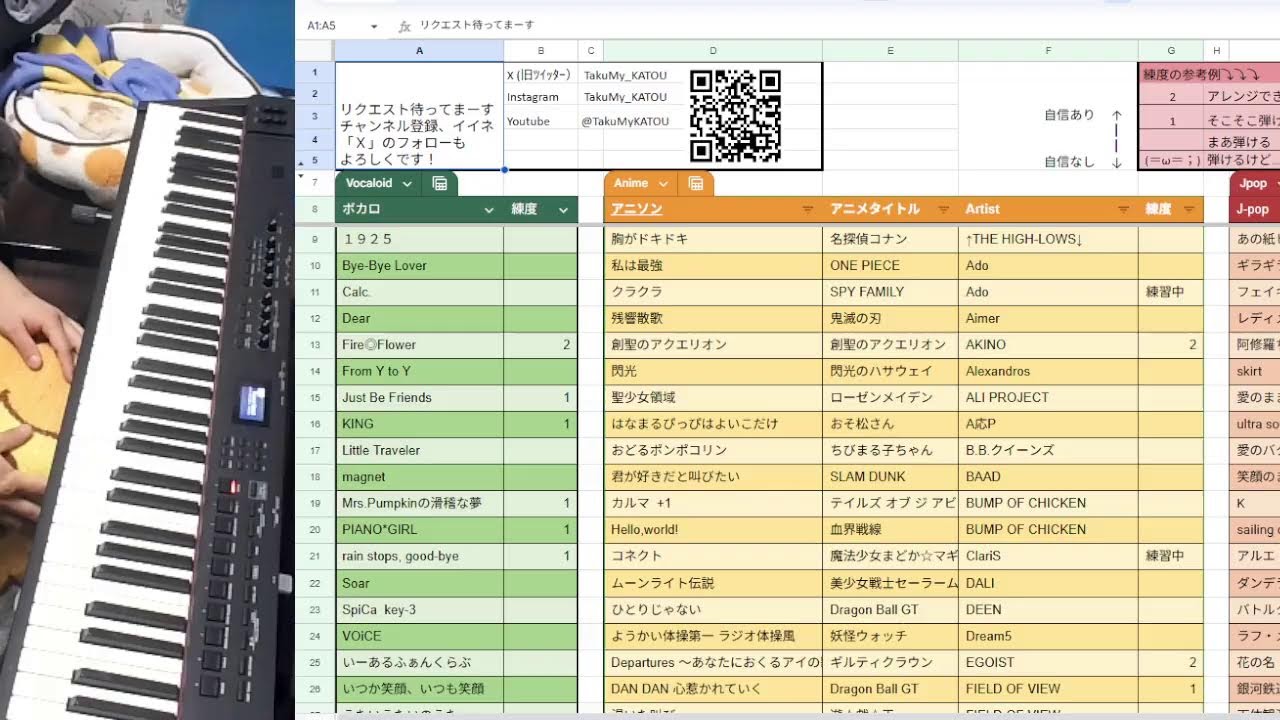Select column G header

[1170, 51]
